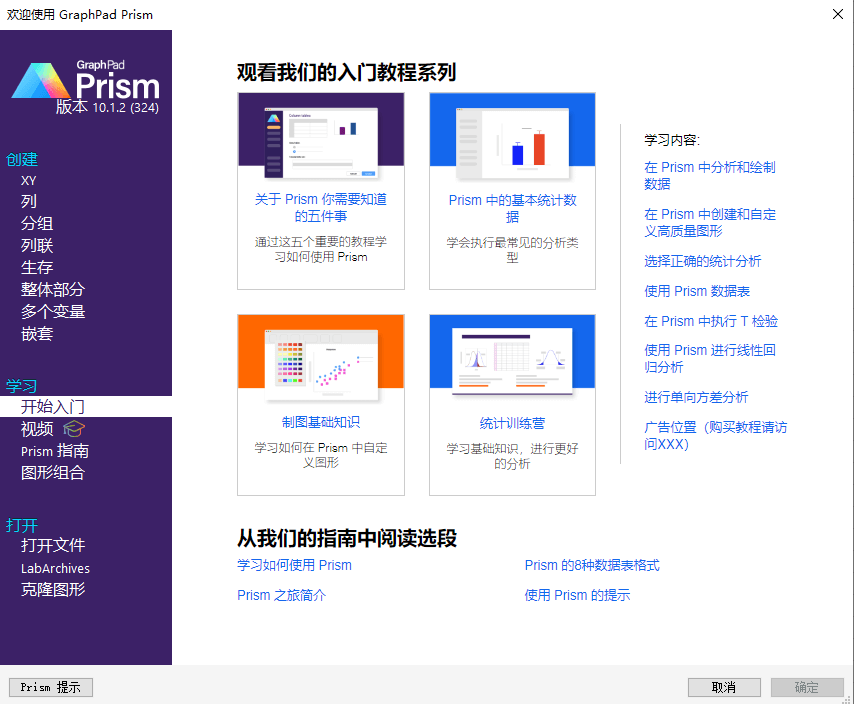Viewport: 854px width, 704px height.
Task: Open the 统计训练营 tutorial thumbnail
Action: pyautogui.click(x=513, y=358)
